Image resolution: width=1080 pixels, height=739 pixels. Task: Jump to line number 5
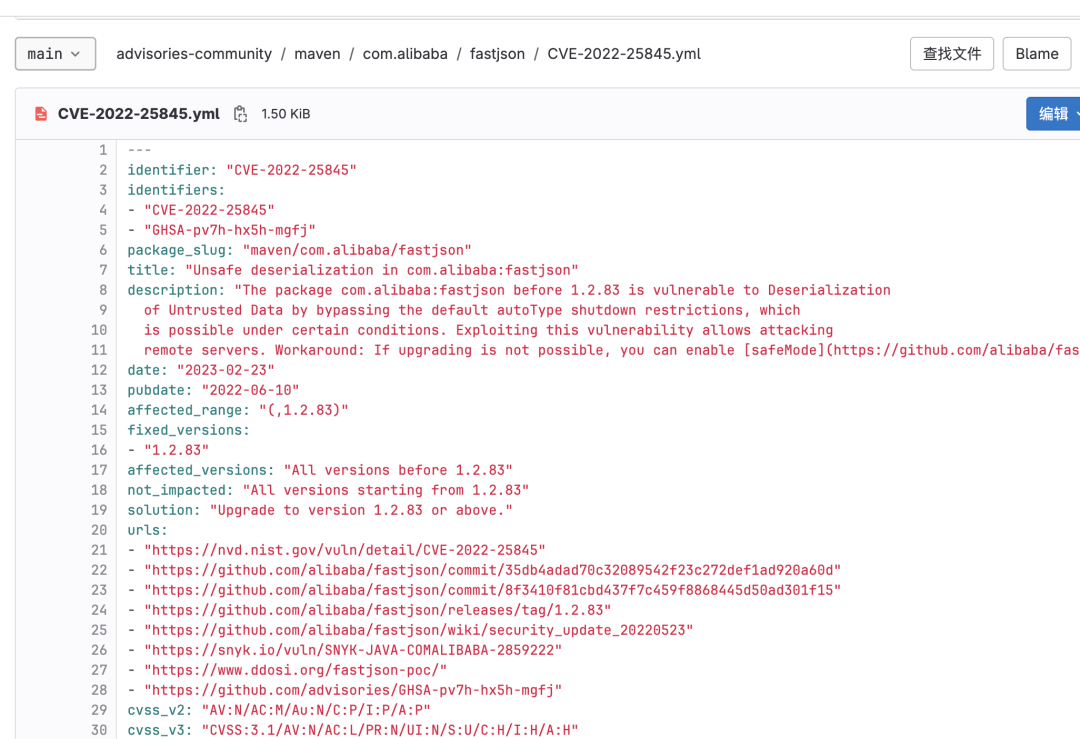point(103,230)
